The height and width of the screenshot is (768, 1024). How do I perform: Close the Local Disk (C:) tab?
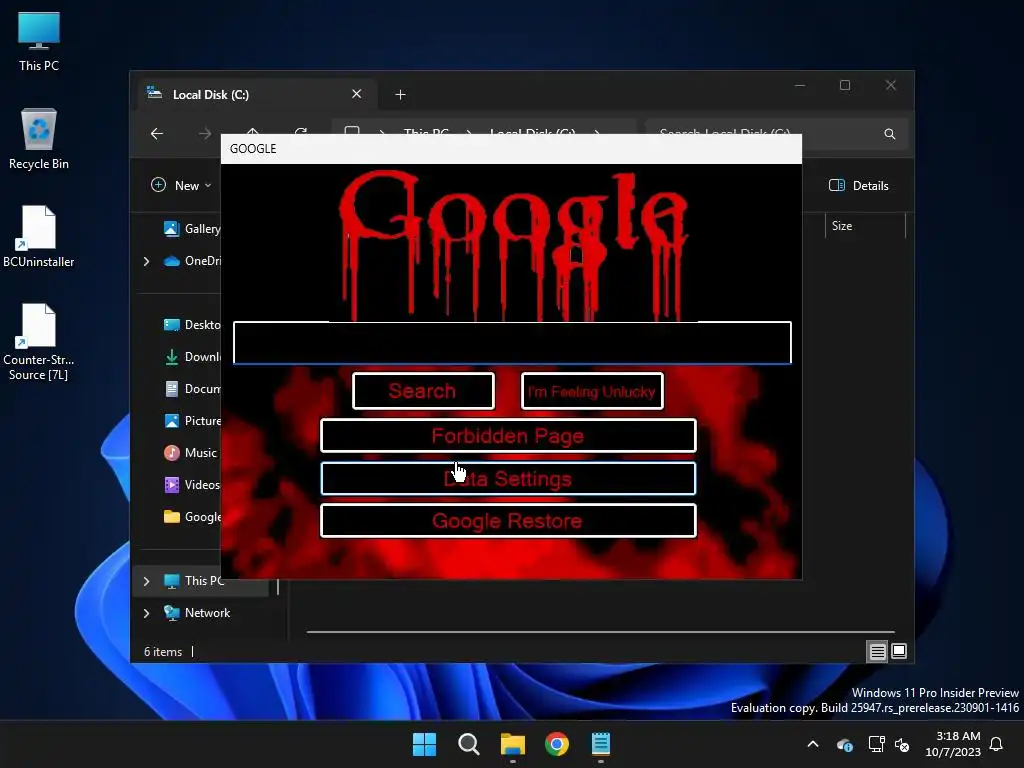click(357, 94)
